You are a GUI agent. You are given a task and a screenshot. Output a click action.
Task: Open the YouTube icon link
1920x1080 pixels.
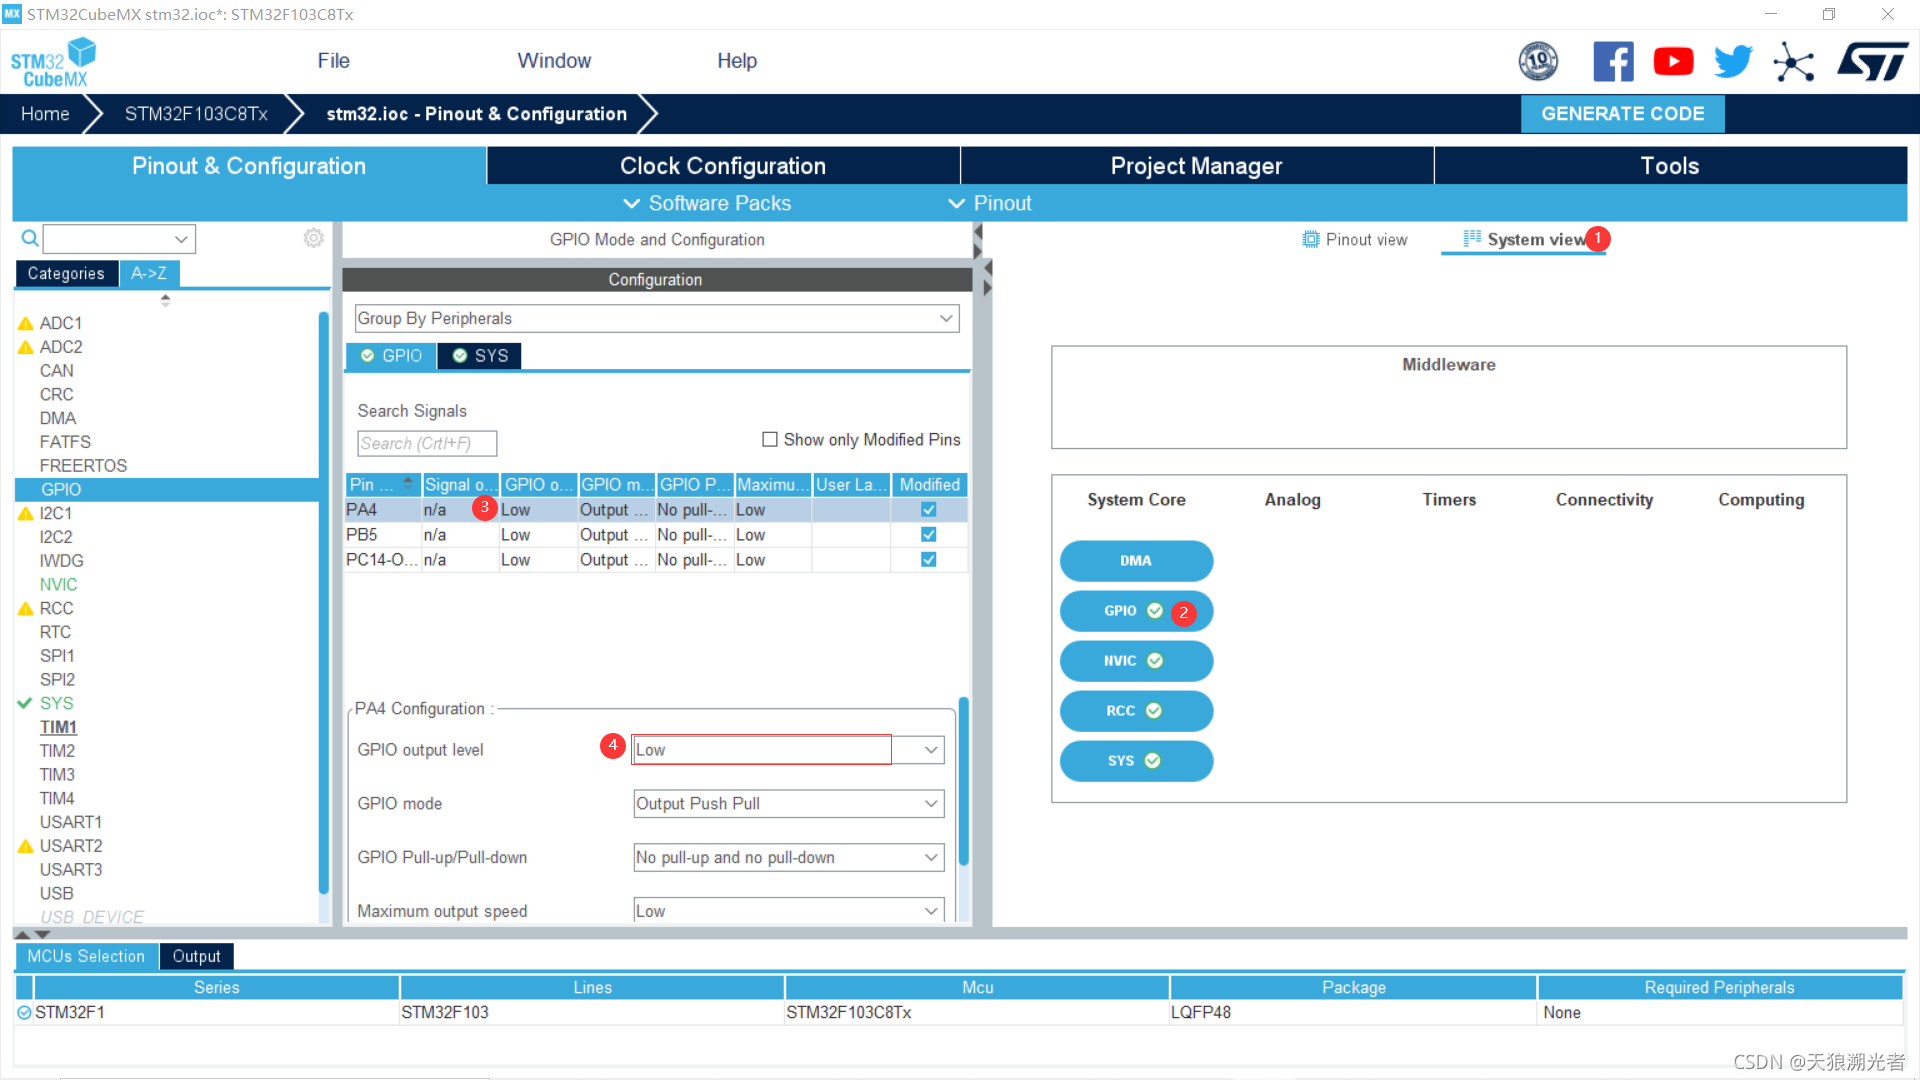coord(1673,62)
